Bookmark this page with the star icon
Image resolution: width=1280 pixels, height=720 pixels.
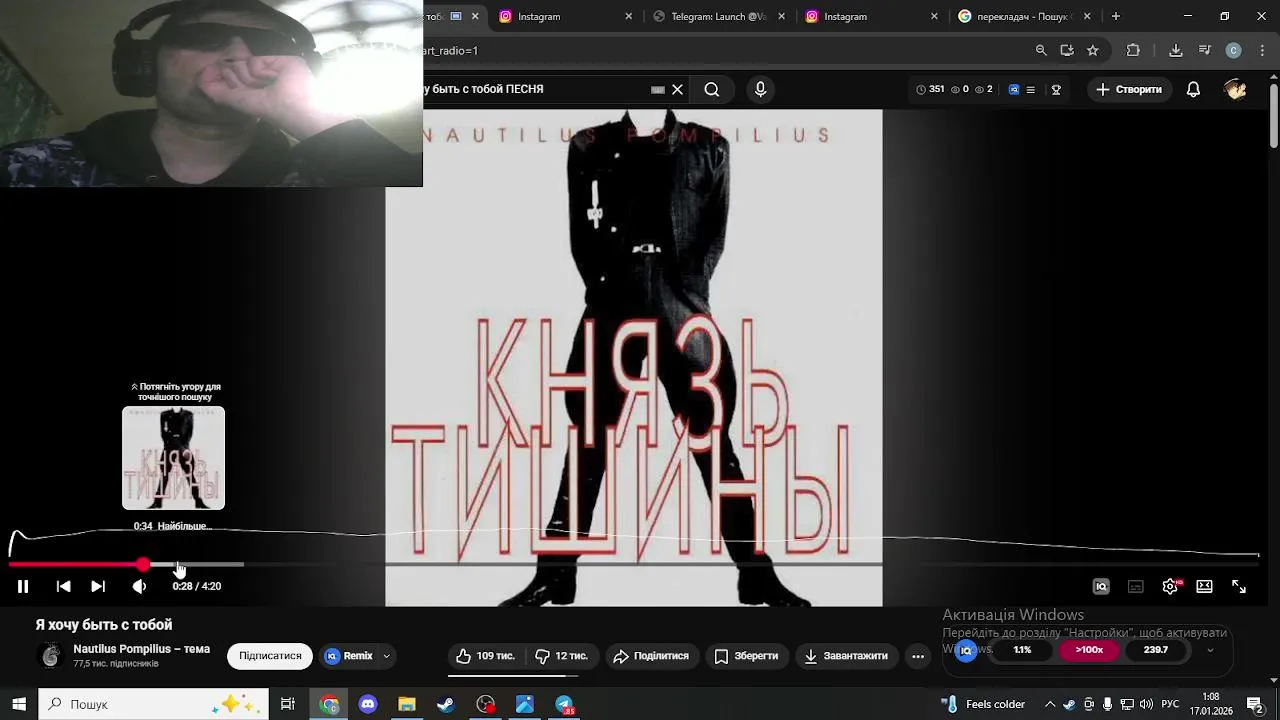pos(1093,50)
